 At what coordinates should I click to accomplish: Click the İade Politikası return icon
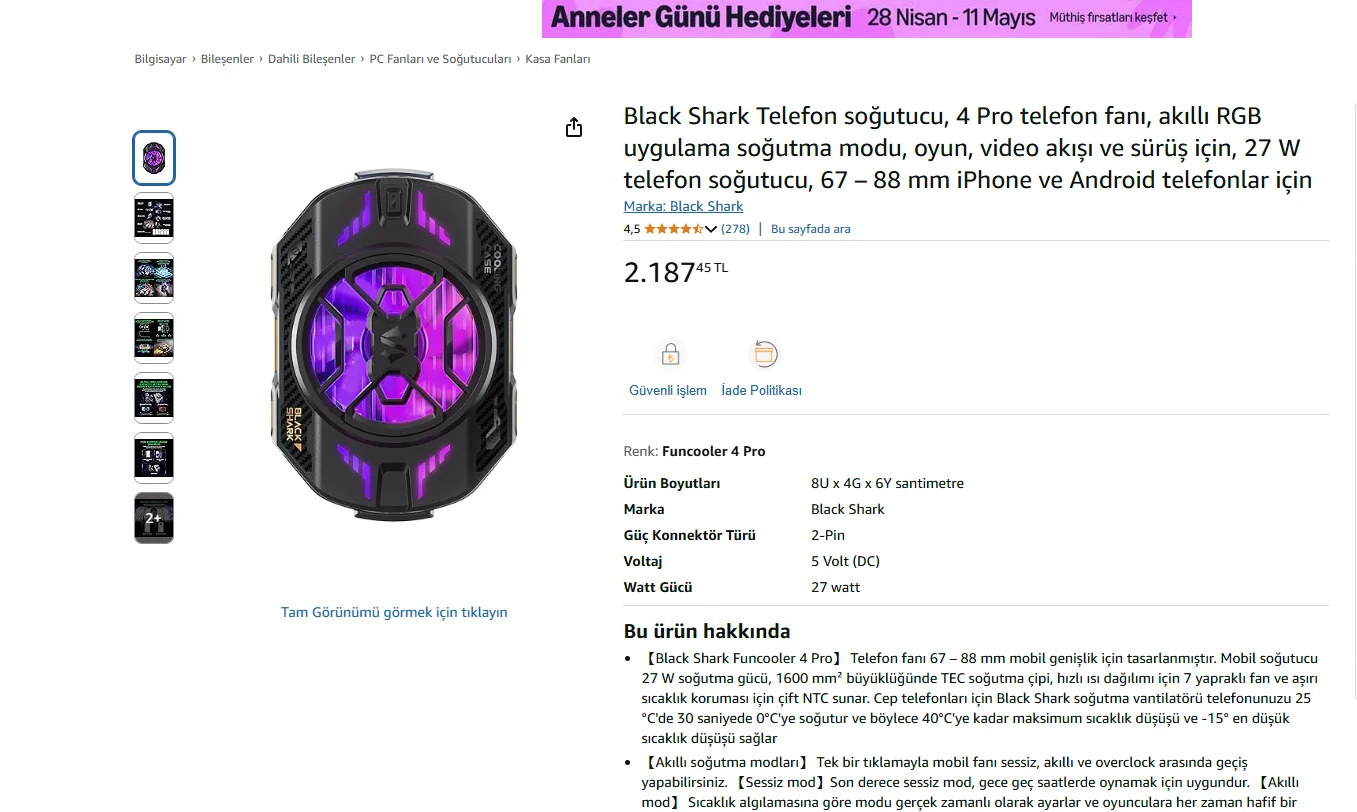[764, 354]
